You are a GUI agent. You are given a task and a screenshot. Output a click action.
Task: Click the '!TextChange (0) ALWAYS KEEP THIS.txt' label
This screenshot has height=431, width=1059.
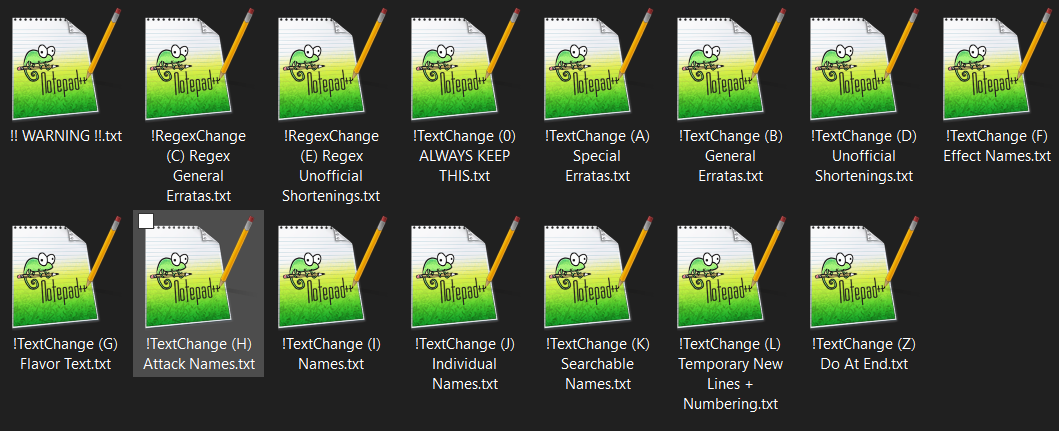[x=464, y=156]
